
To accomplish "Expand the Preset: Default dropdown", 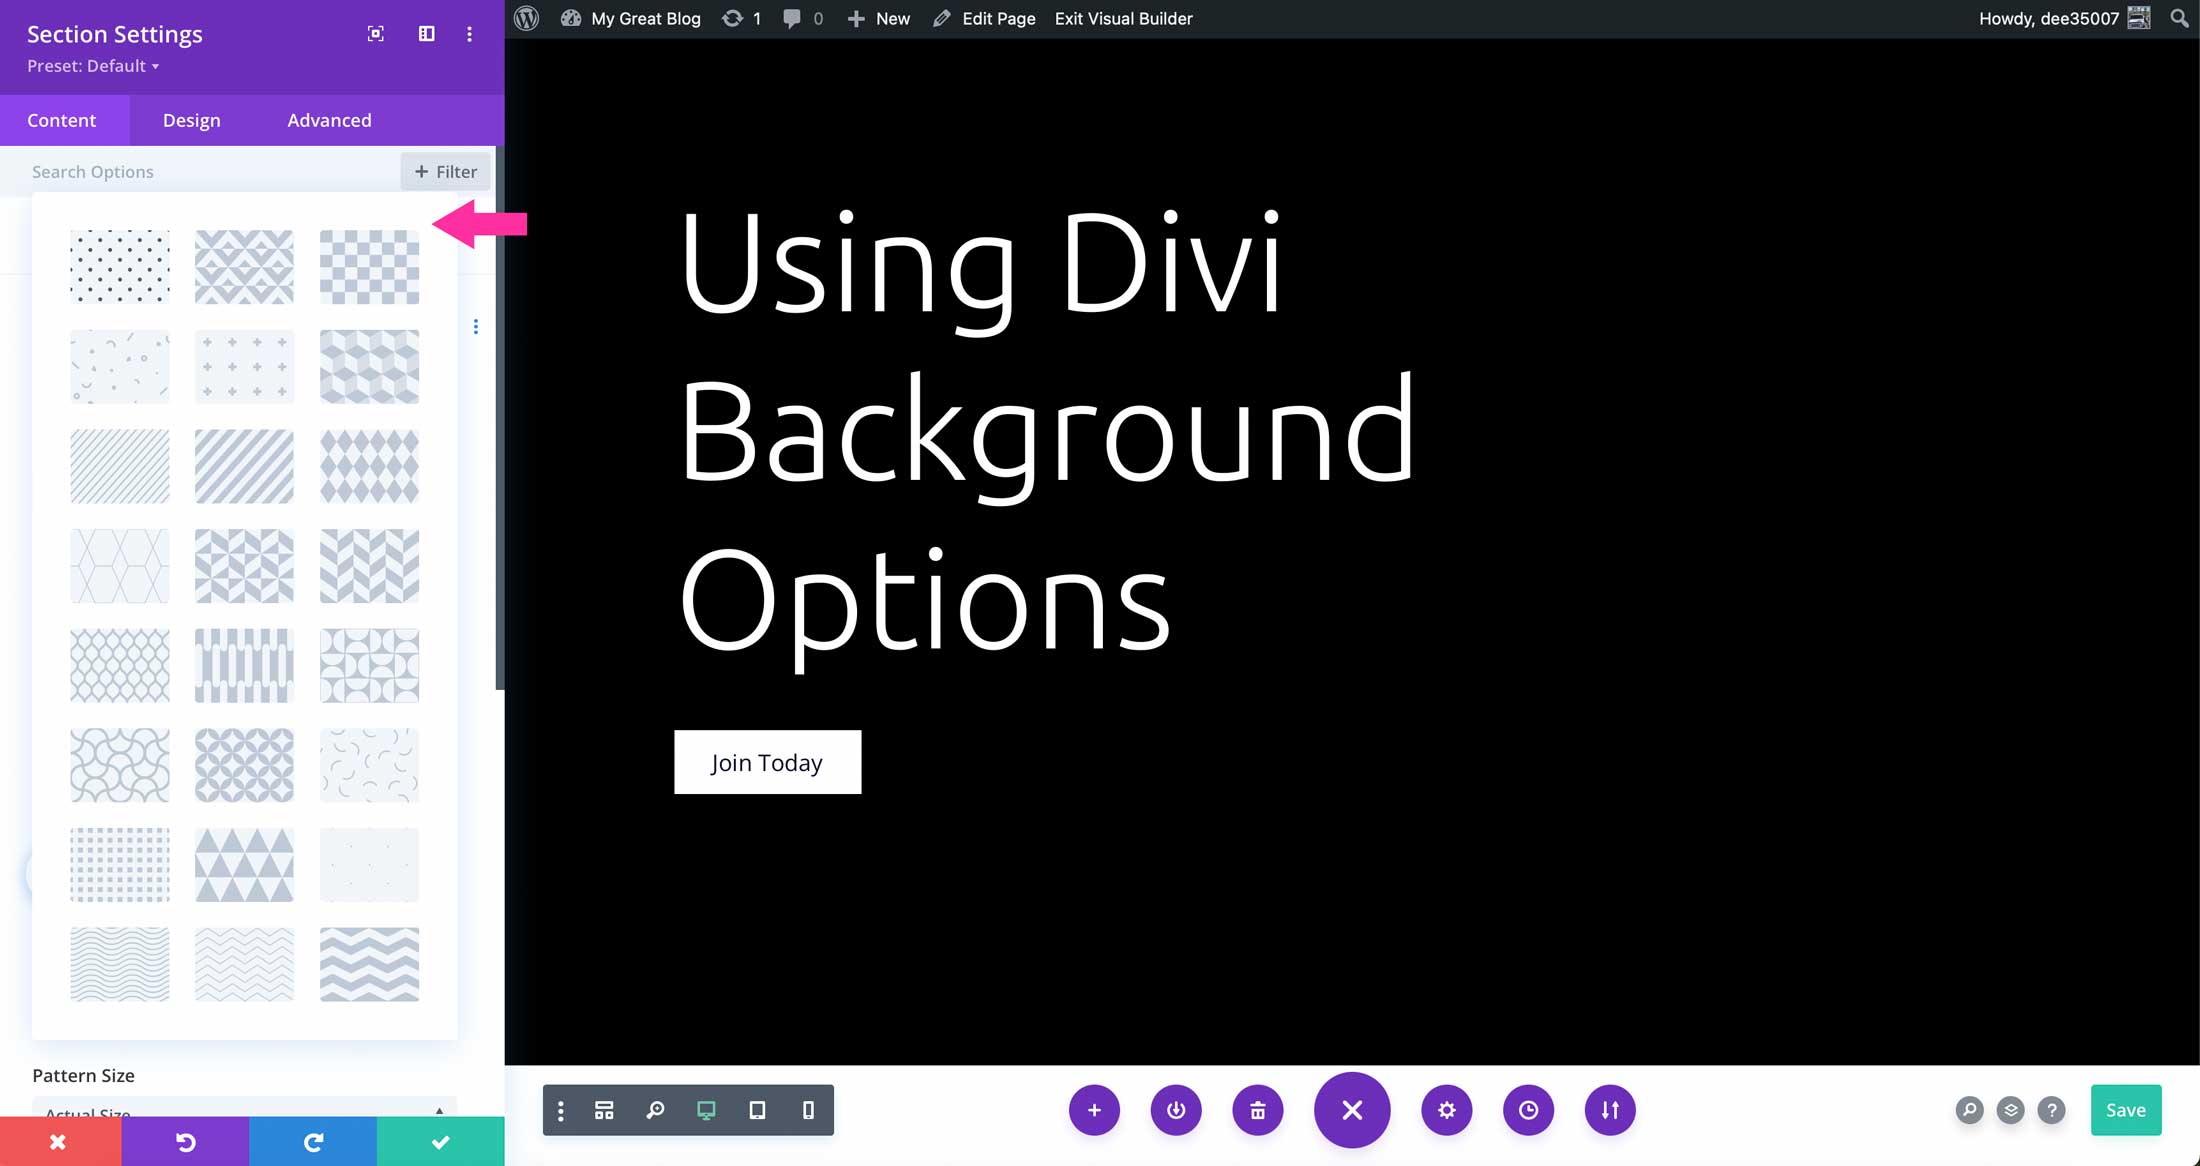I will click(91, 66).
